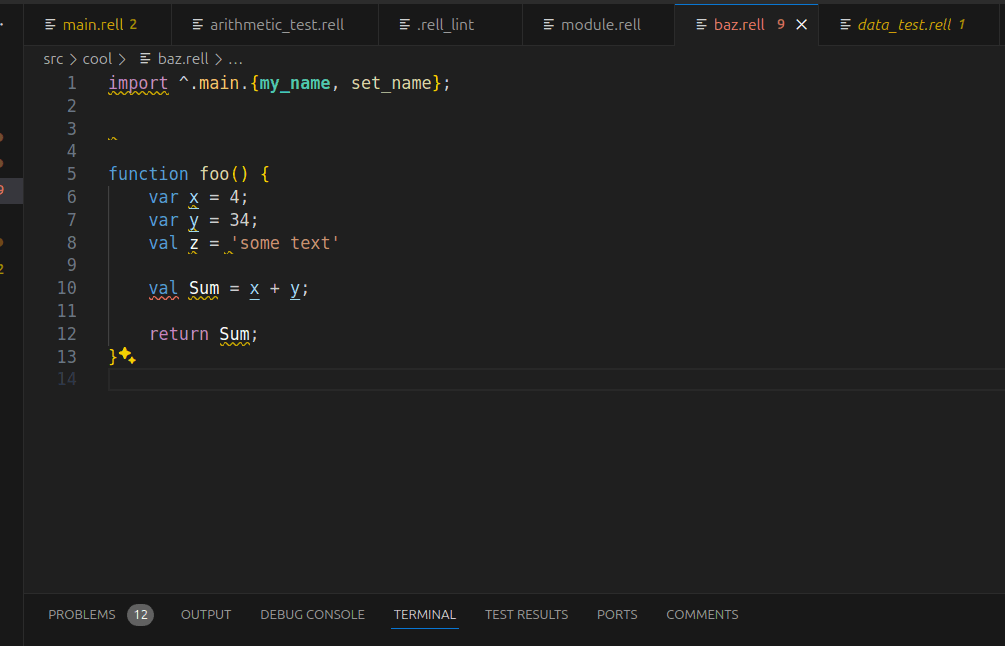Open the Ports panel
1005x646 pixels.
pos(617,615)
